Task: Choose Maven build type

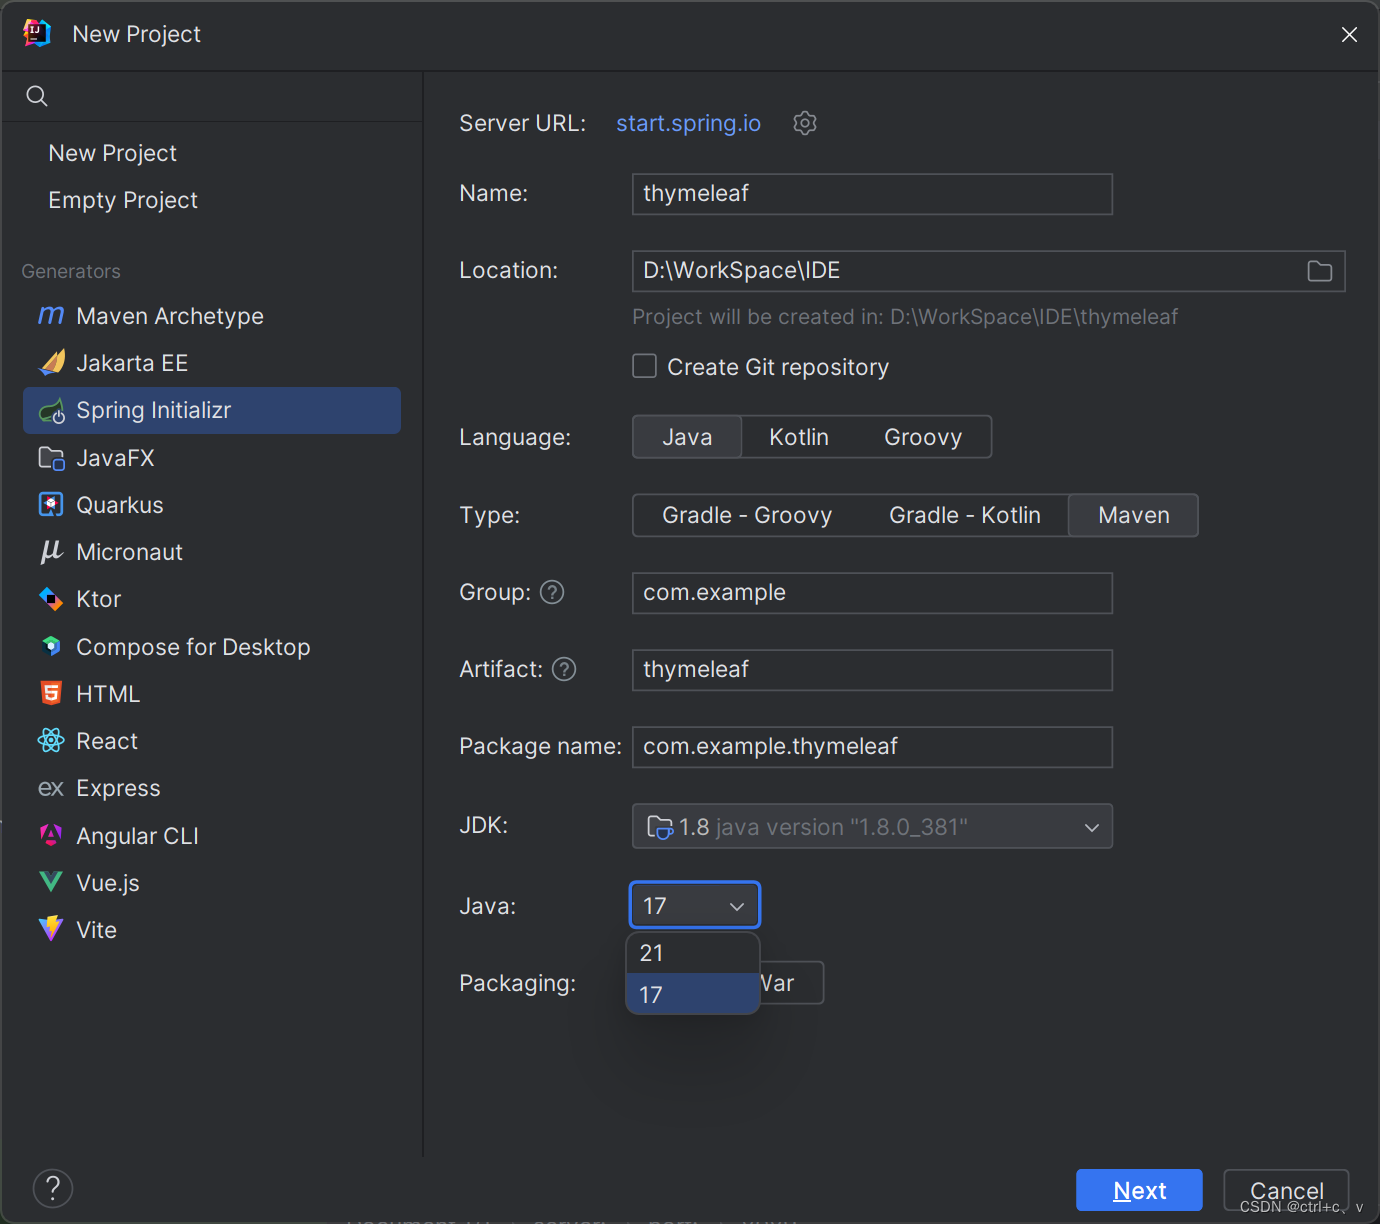Action: click(1134, 515)
